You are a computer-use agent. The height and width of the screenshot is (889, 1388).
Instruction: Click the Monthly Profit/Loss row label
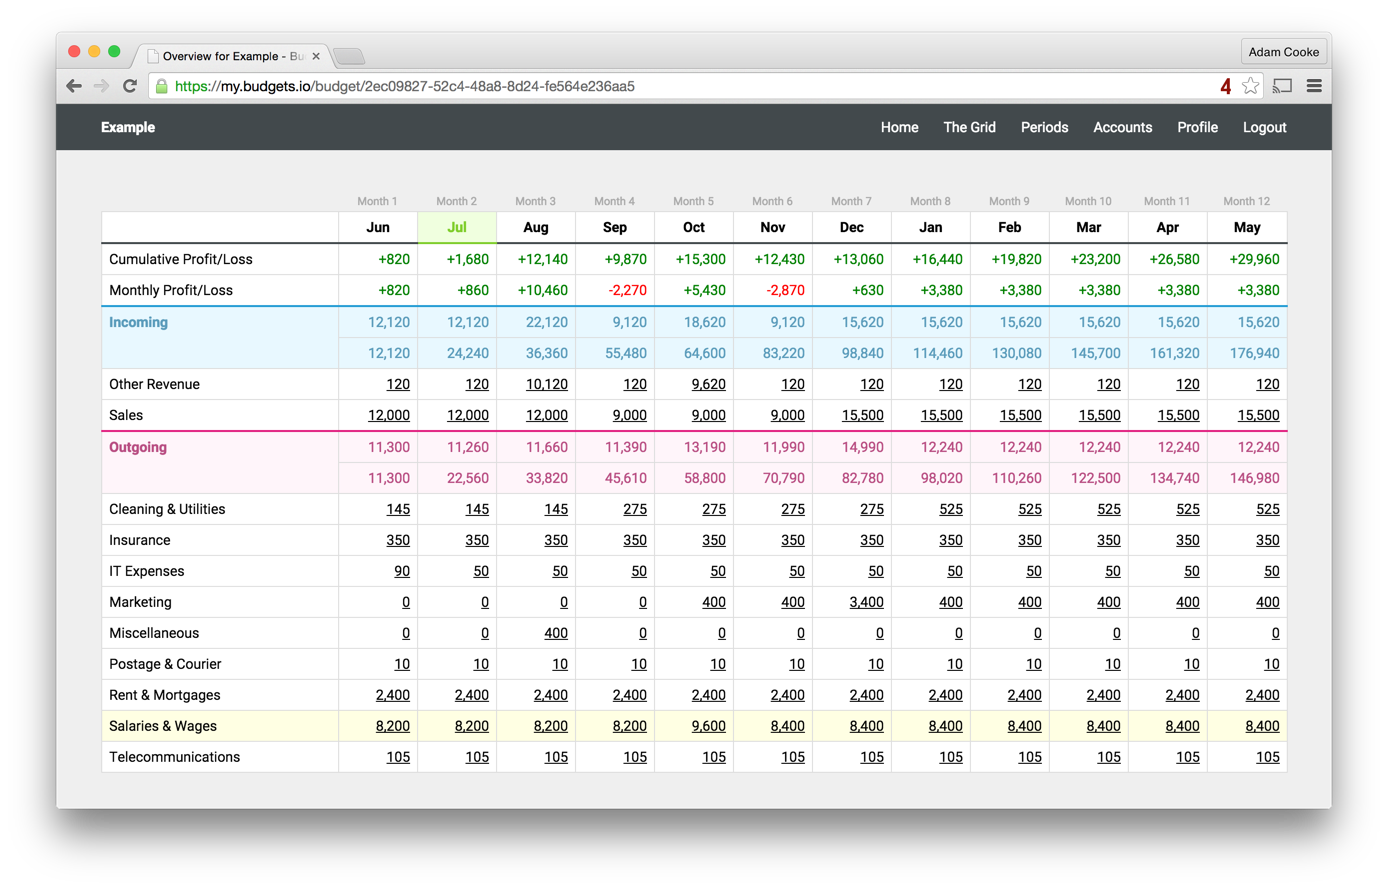171,290
